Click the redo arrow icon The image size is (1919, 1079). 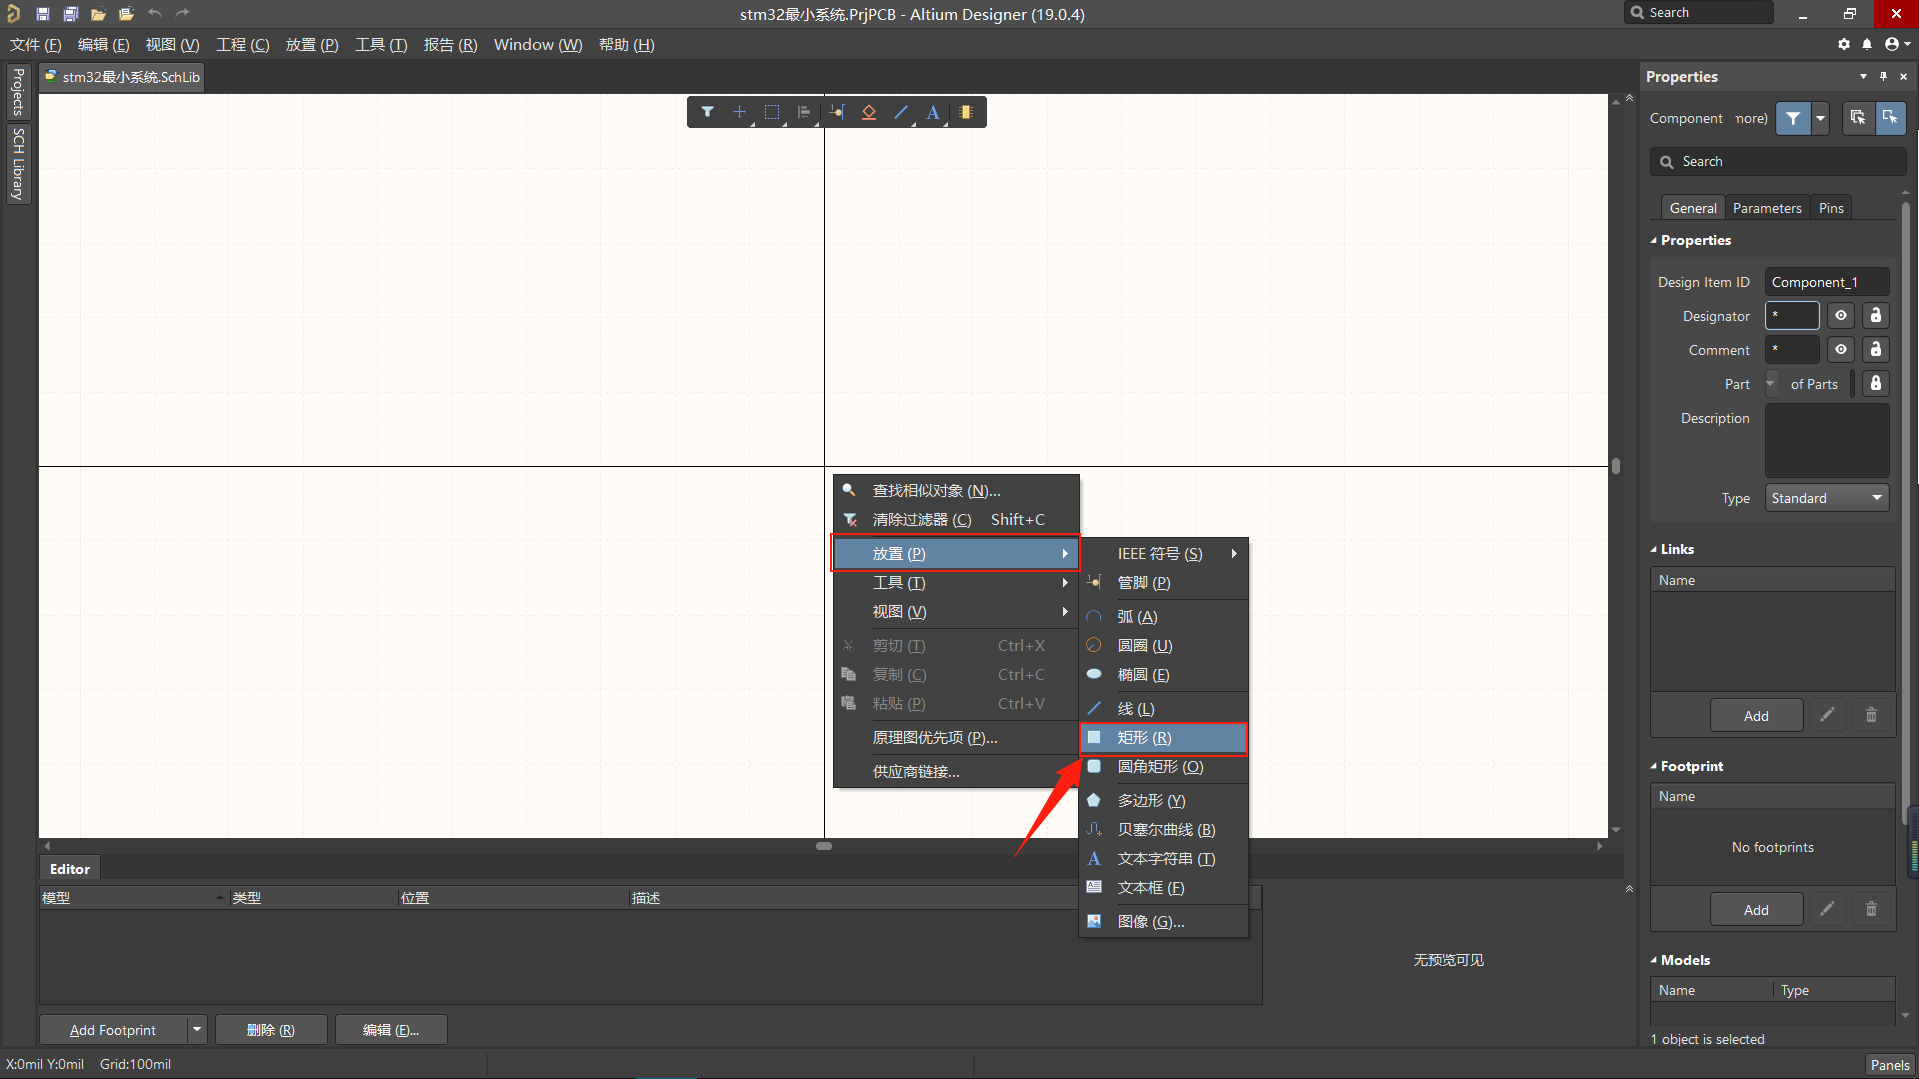click(182, 13)
